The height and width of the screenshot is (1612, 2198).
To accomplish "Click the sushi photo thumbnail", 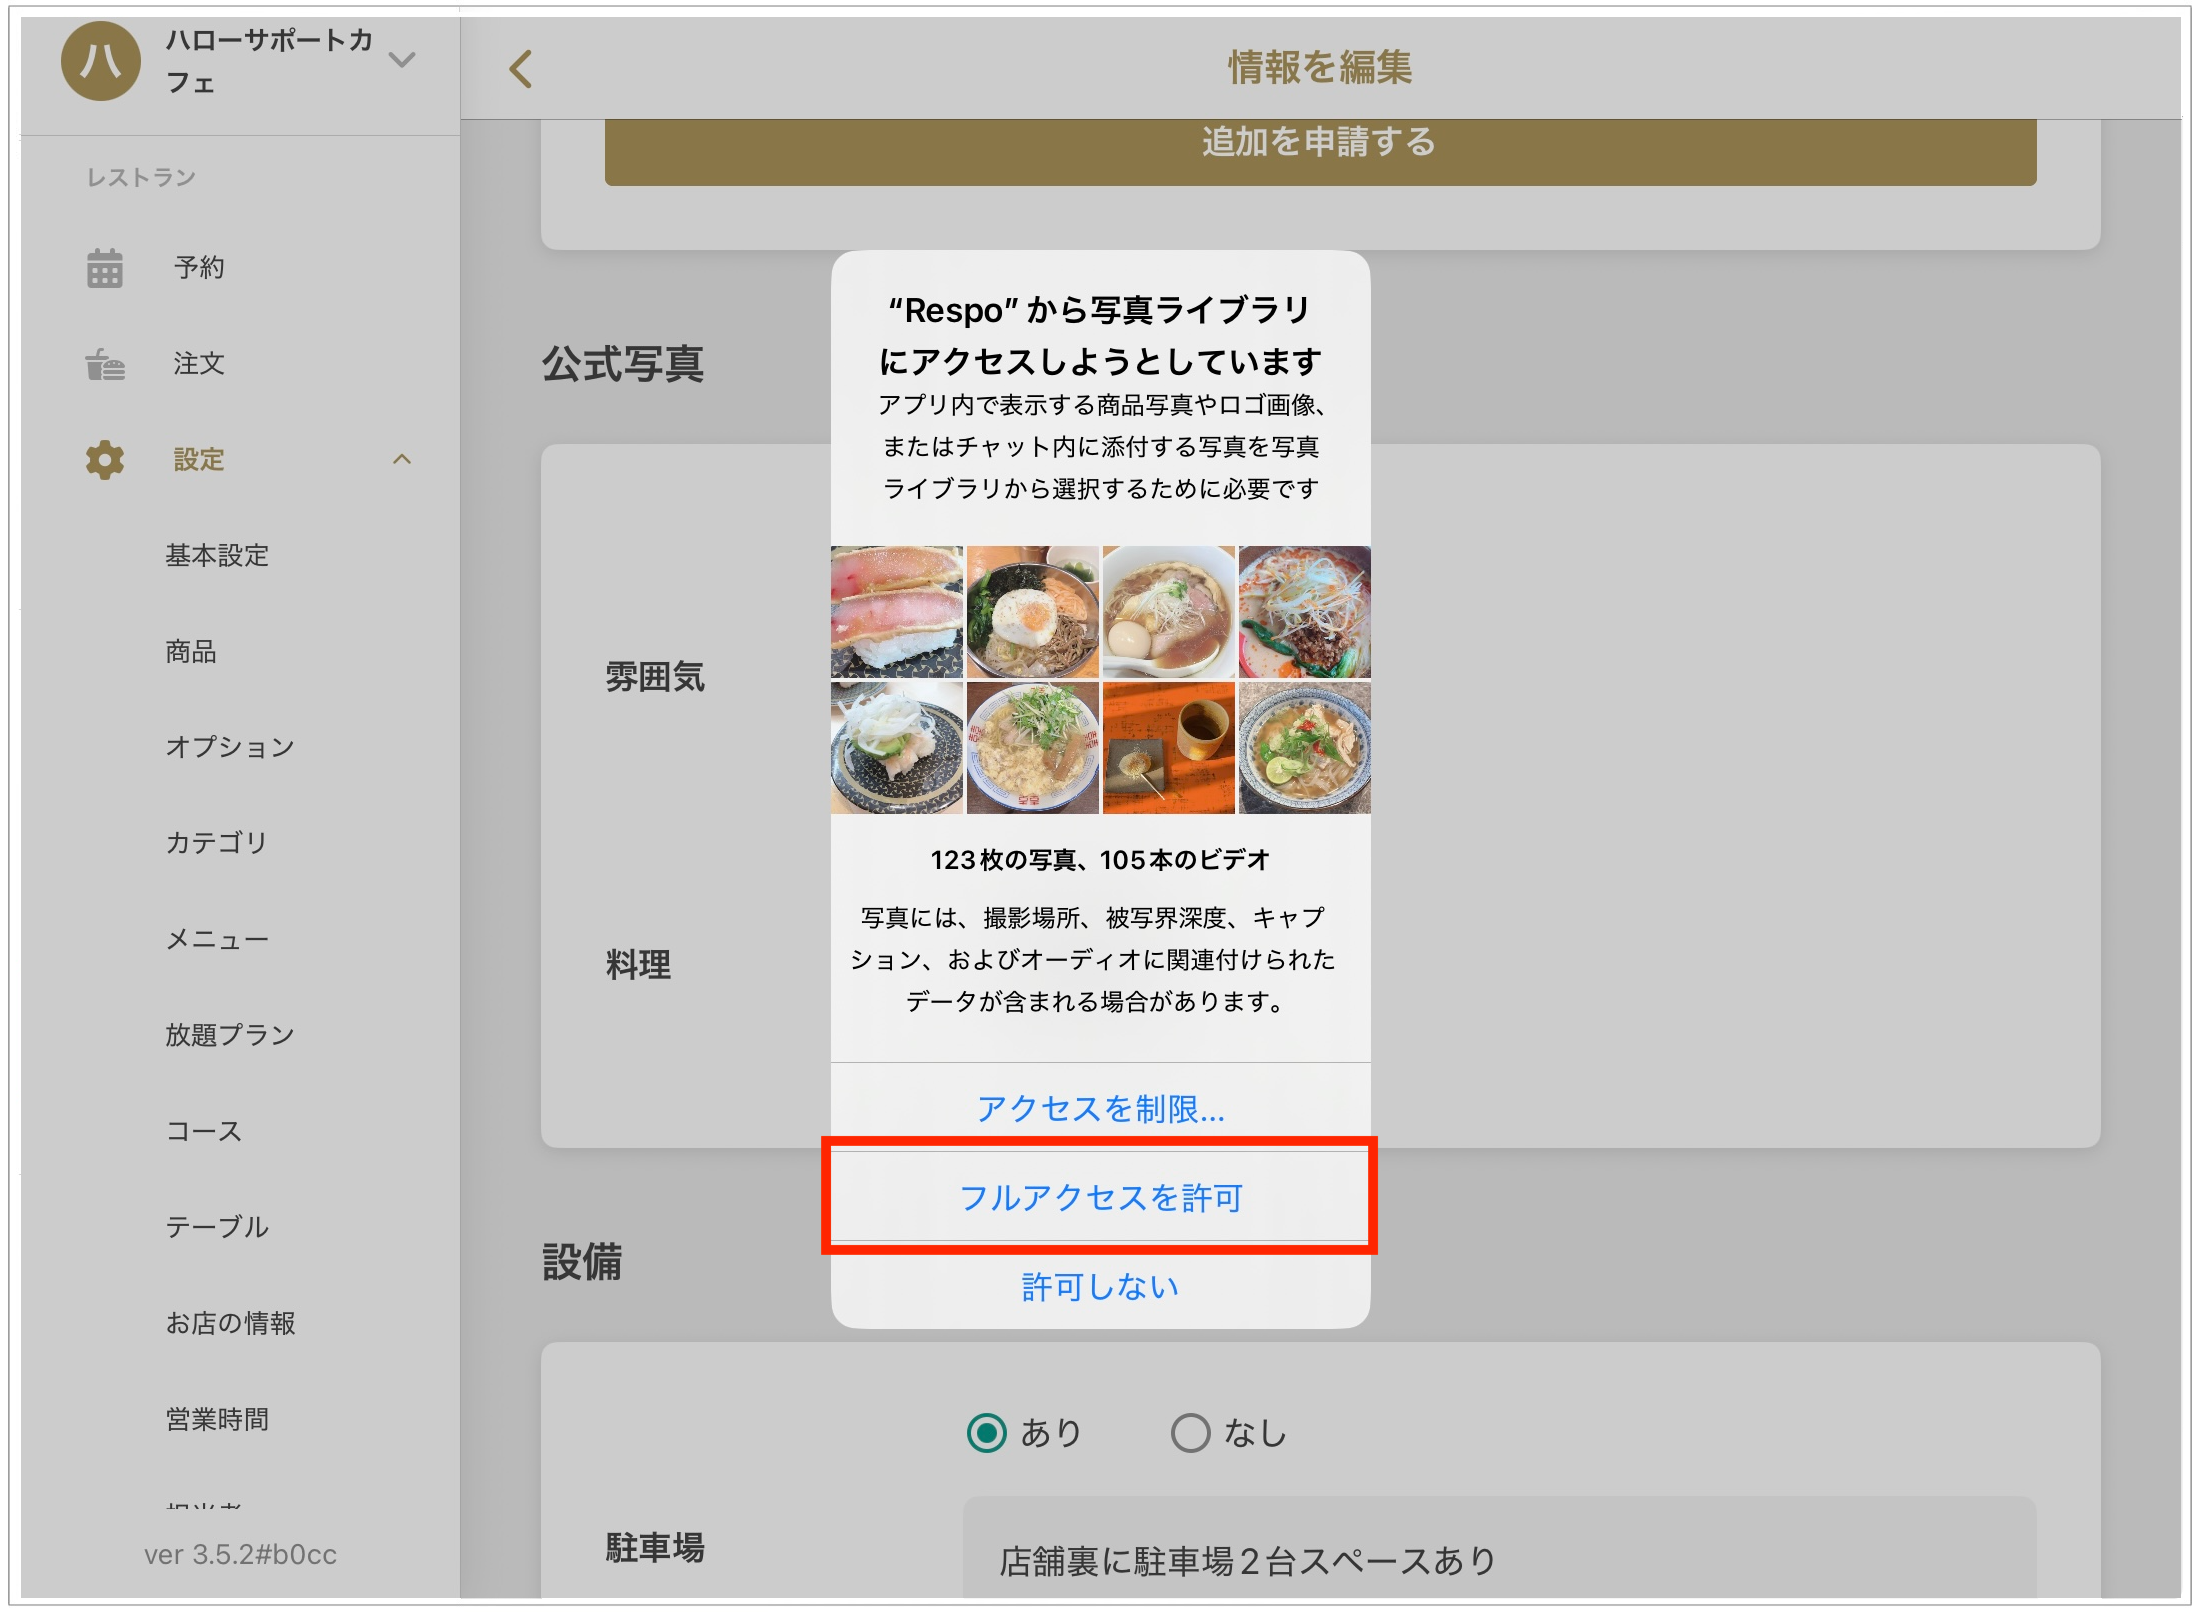I will coord(897,612).
